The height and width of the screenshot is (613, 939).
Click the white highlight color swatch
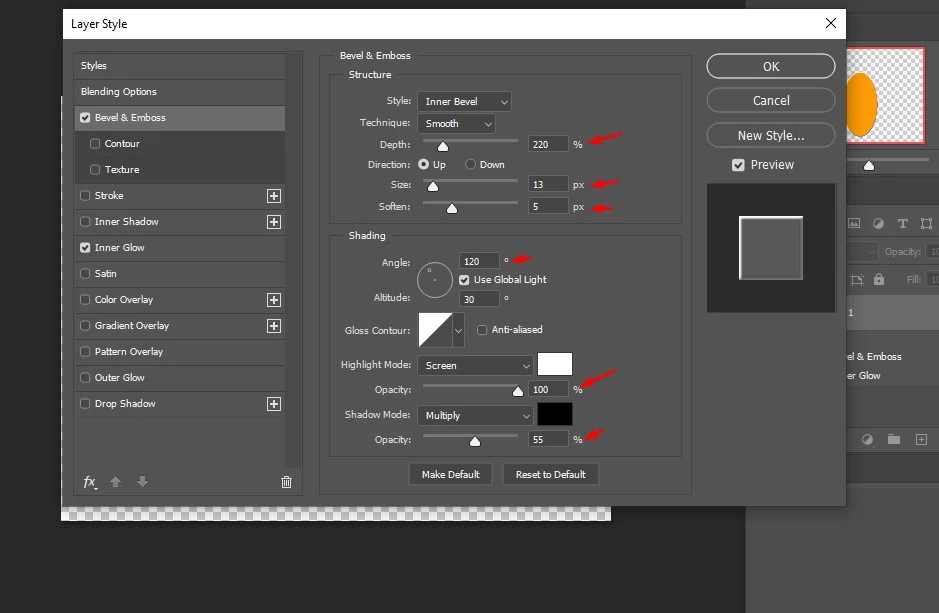(555, 364)
